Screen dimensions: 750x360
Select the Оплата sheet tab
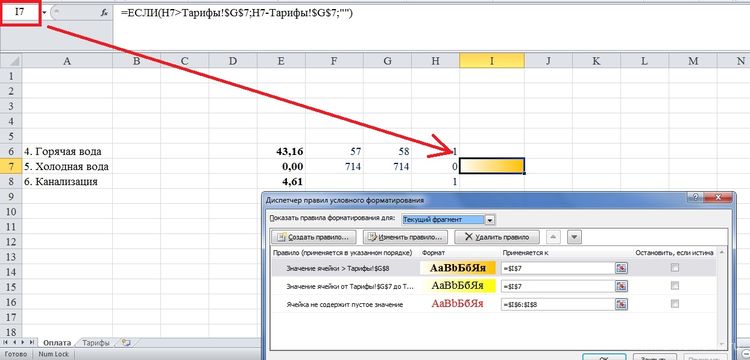(x=57, y=343)
